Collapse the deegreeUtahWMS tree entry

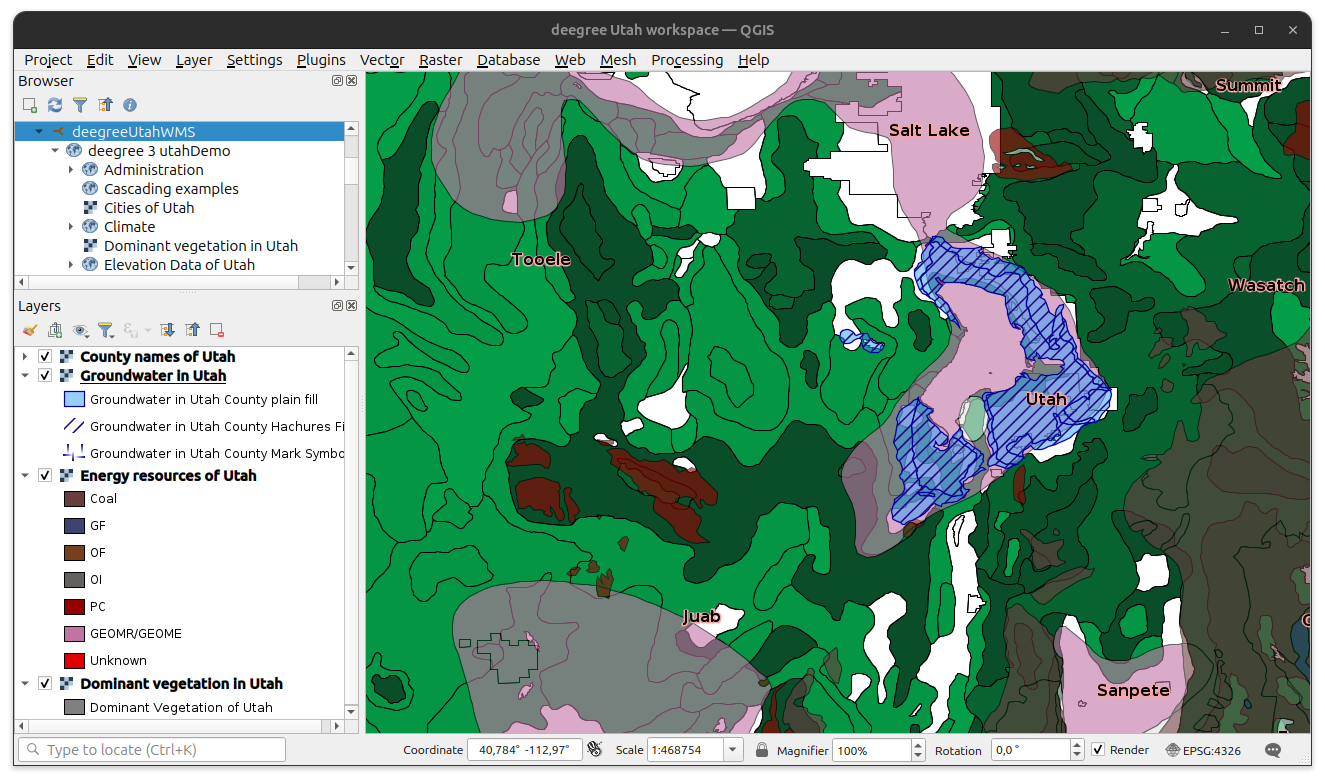pos(37,129)
